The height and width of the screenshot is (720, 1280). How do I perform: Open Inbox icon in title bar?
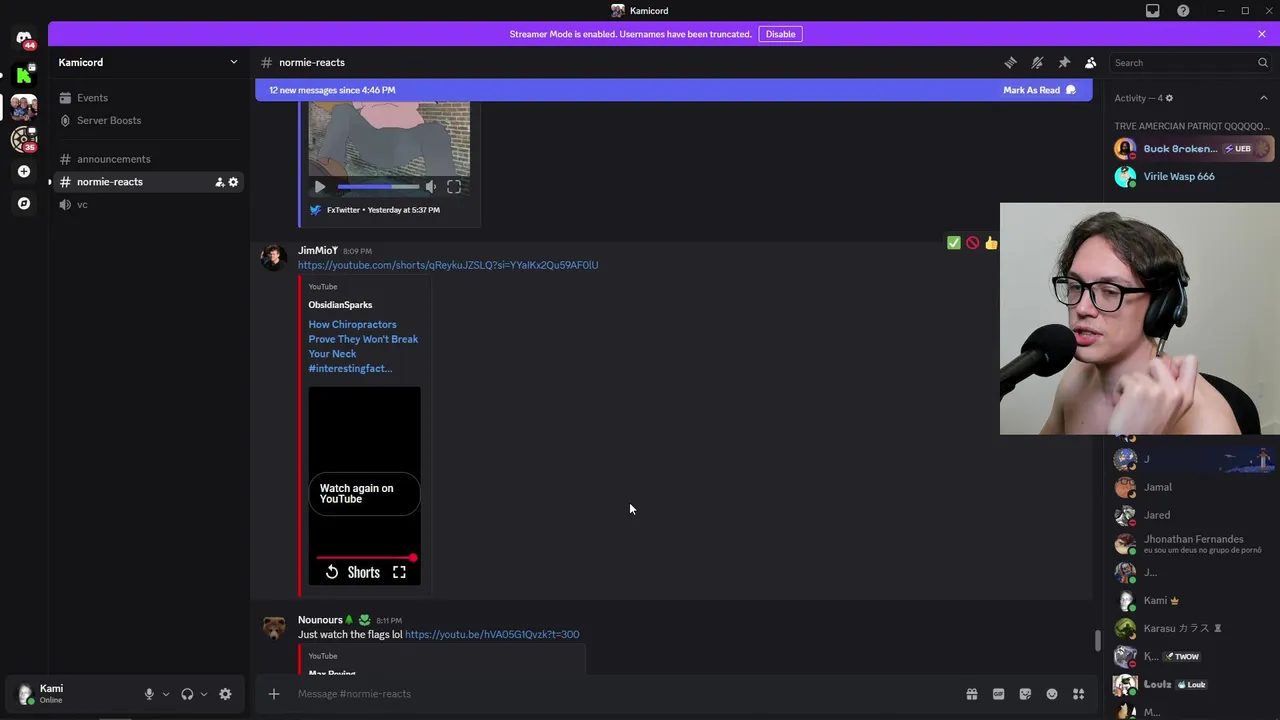[x=1153, y=11]
